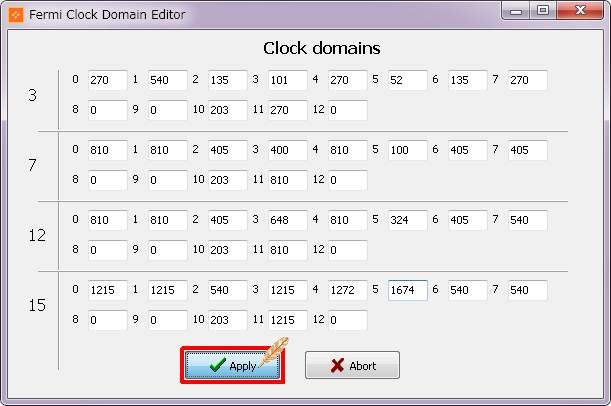Viewport: 611px width, 406px height.
Task: Click domain 15 field 11 with 1215
Action: pyautogui.click(x=288, y=320)
